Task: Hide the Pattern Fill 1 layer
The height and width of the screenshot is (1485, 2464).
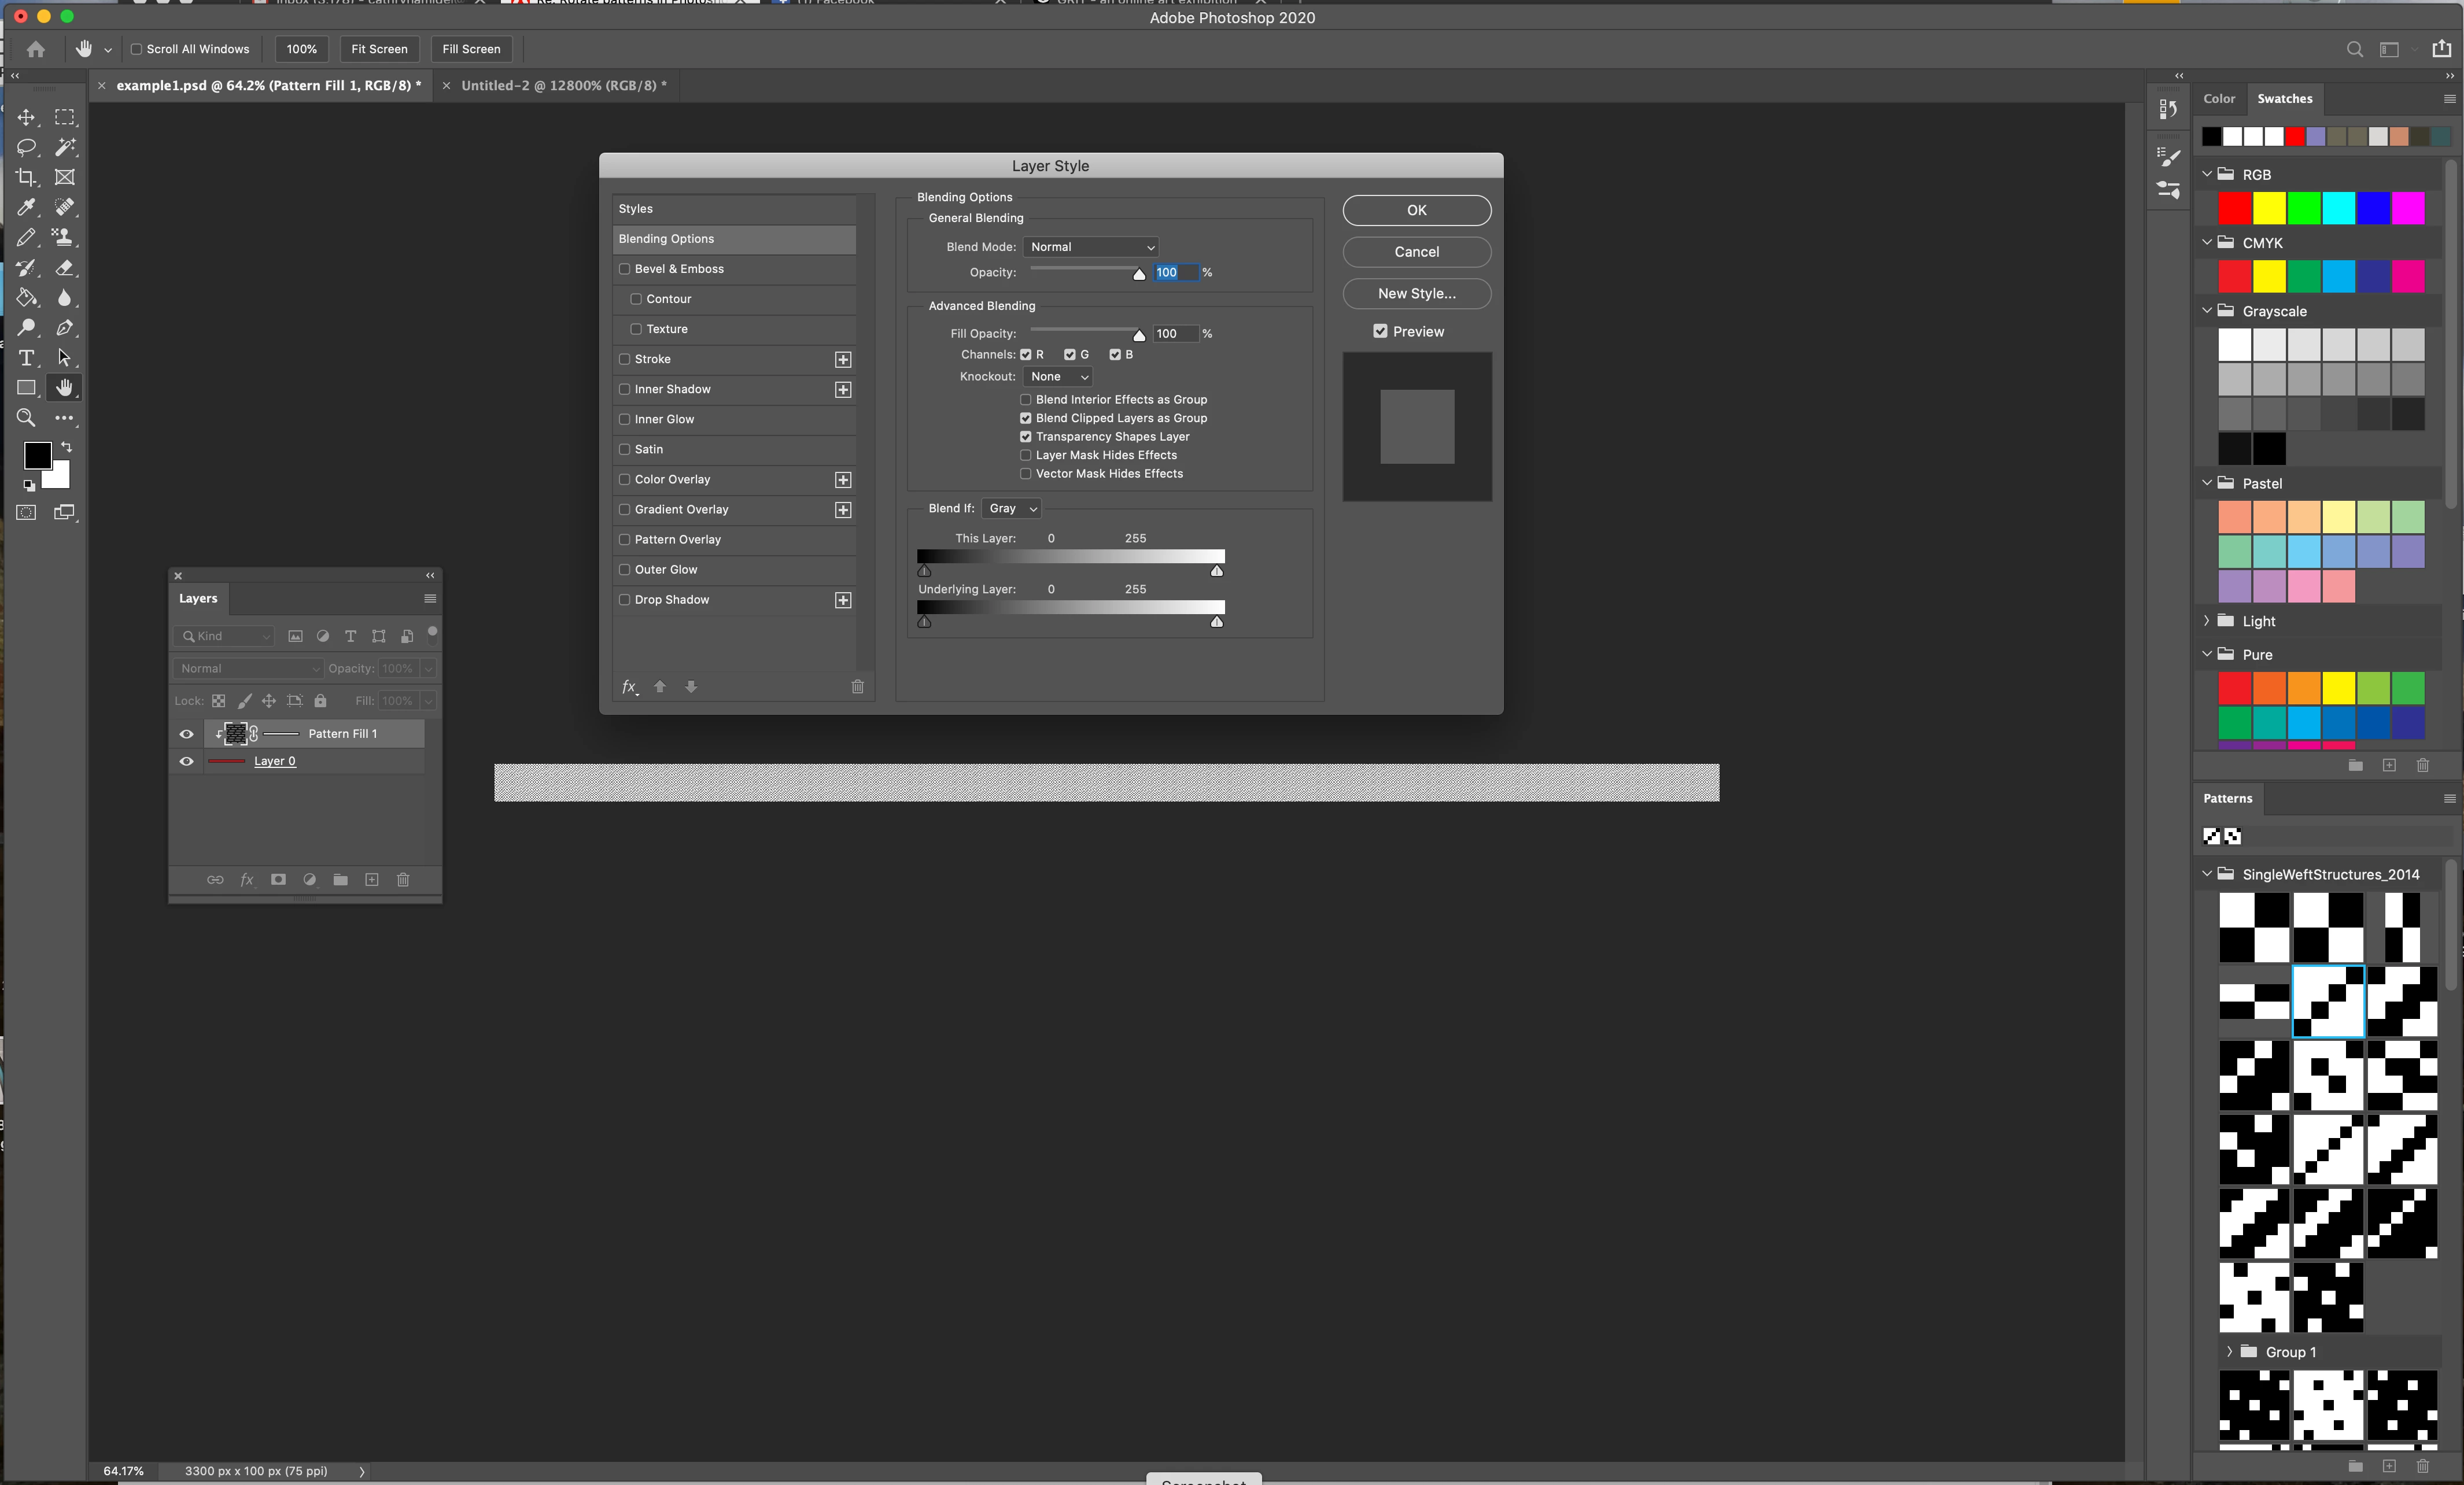Action: click(x=186, y=734)
